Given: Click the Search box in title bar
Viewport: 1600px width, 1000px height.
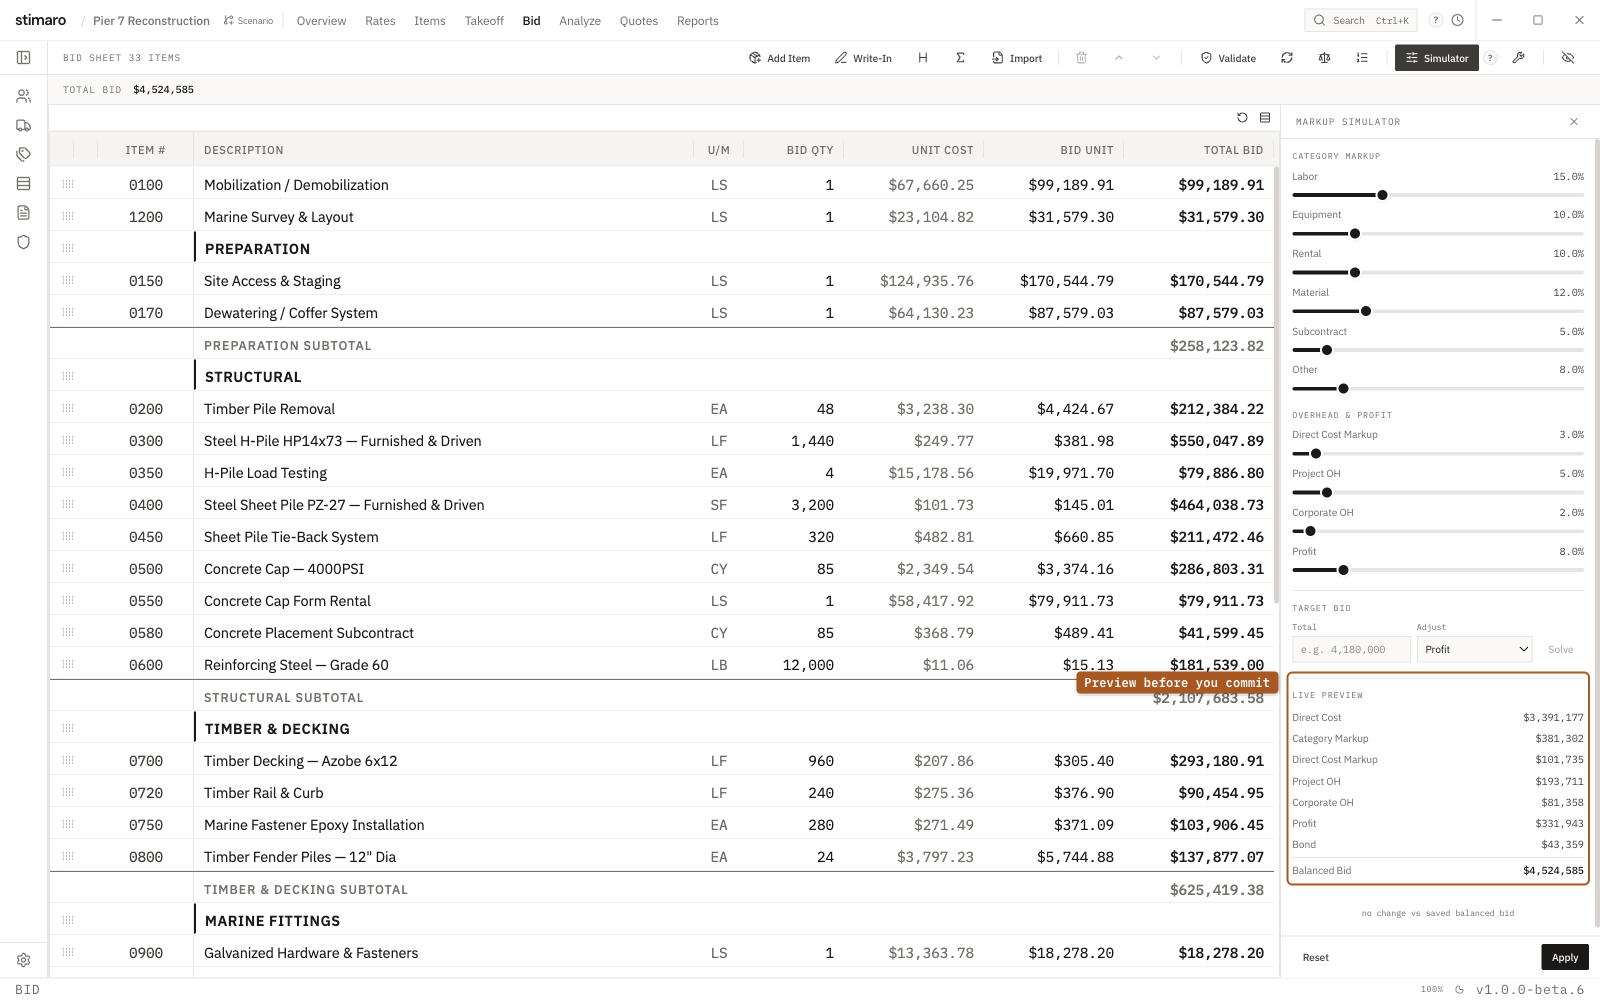Looking at the screenshot, I should (1361, 20).
